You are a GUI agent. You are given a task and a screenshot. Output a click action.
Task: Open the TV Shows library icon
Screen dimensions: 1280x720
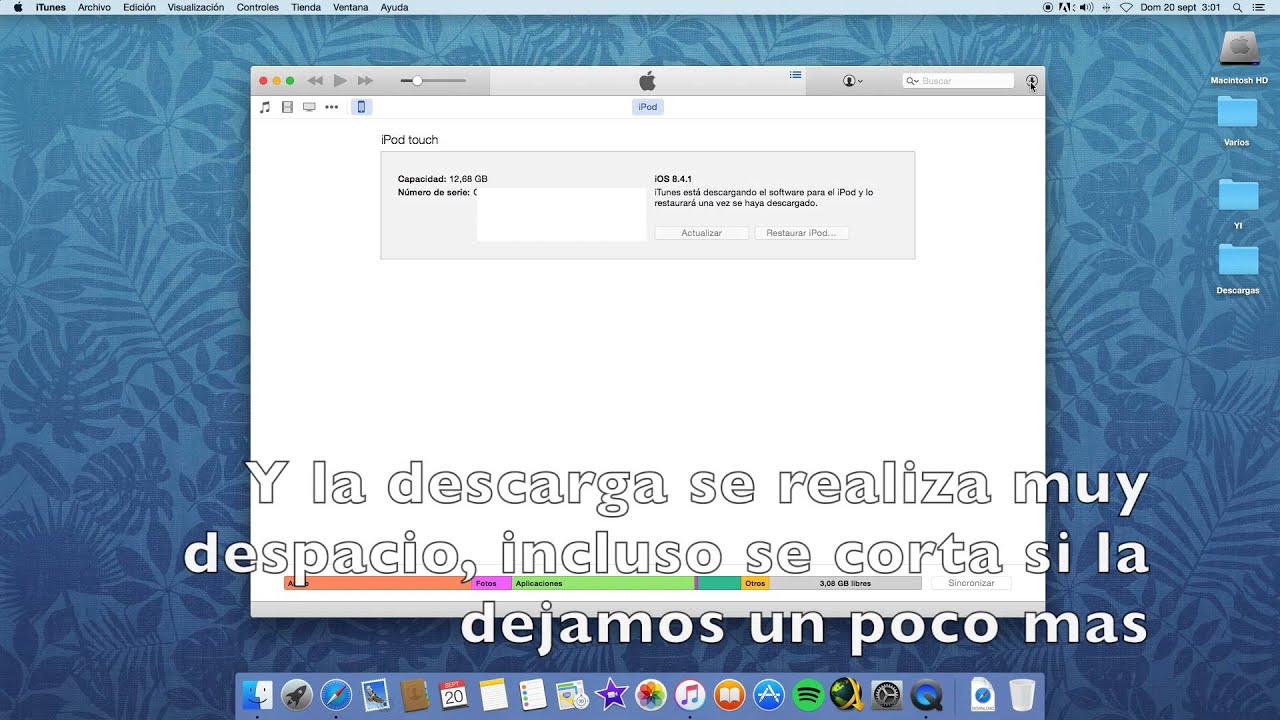click(x=309, y=107)
